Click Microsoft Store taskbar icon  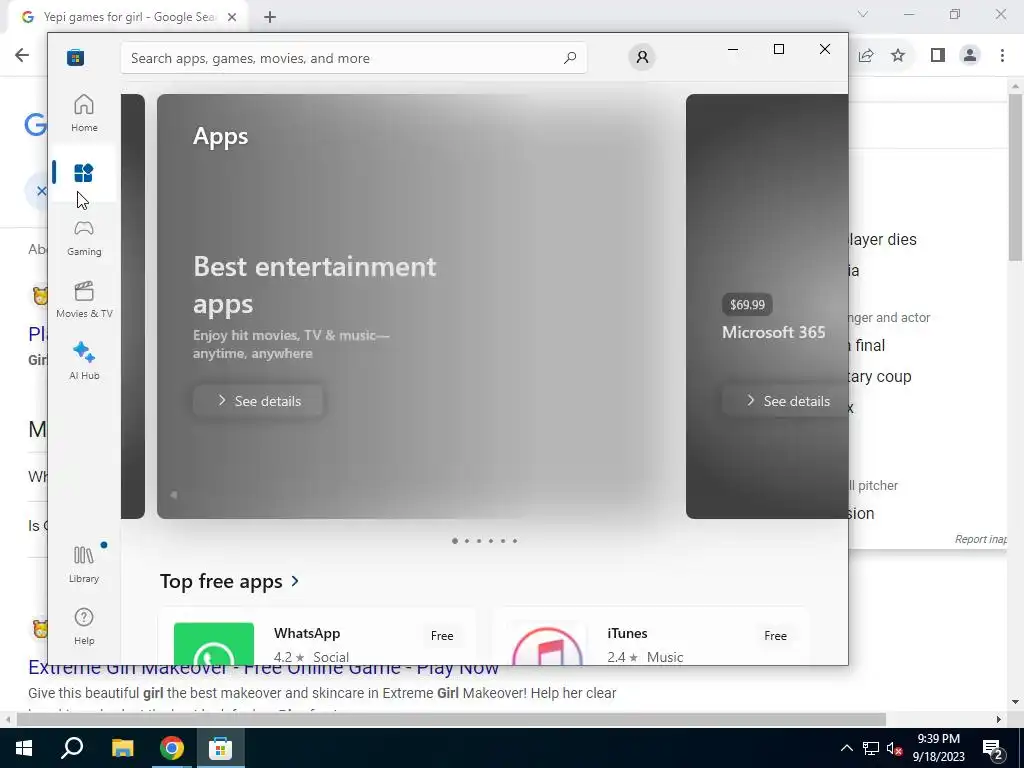[x=220, y=748]
